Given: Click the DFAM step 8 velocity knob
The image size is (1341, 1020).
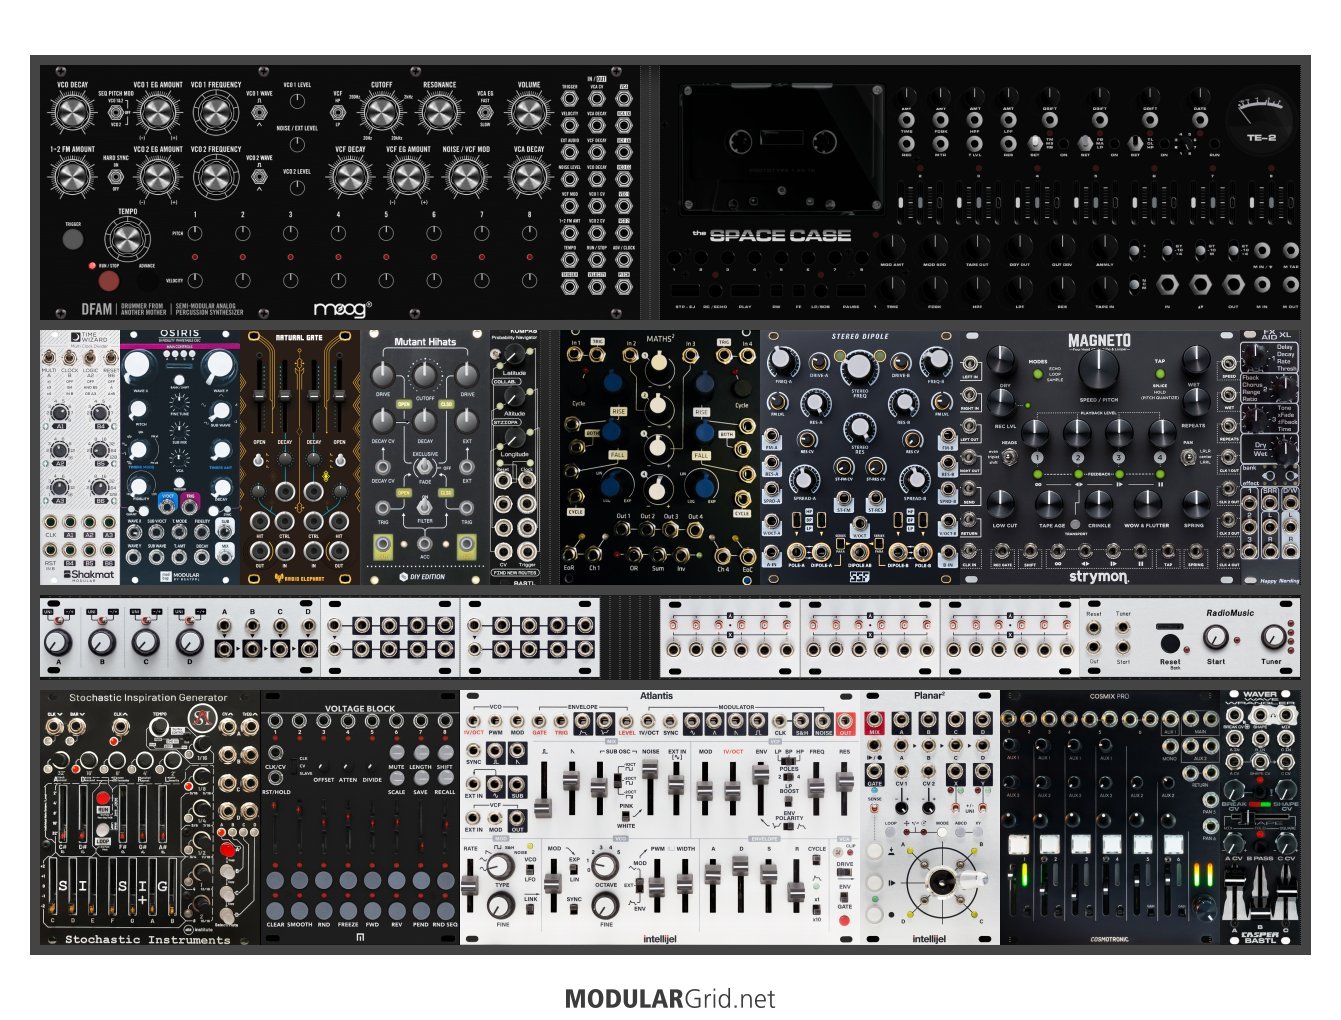Looking at the screenshot, I should 530,280.
